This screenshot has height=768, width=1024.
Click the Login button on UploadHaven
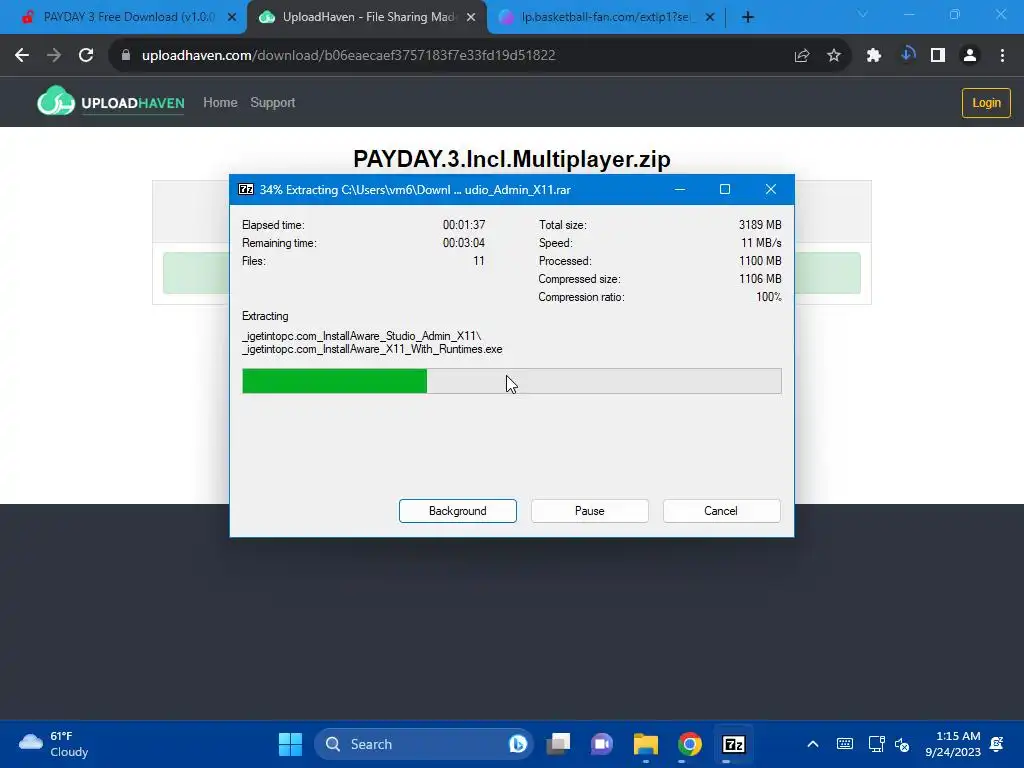pos(986,103)
